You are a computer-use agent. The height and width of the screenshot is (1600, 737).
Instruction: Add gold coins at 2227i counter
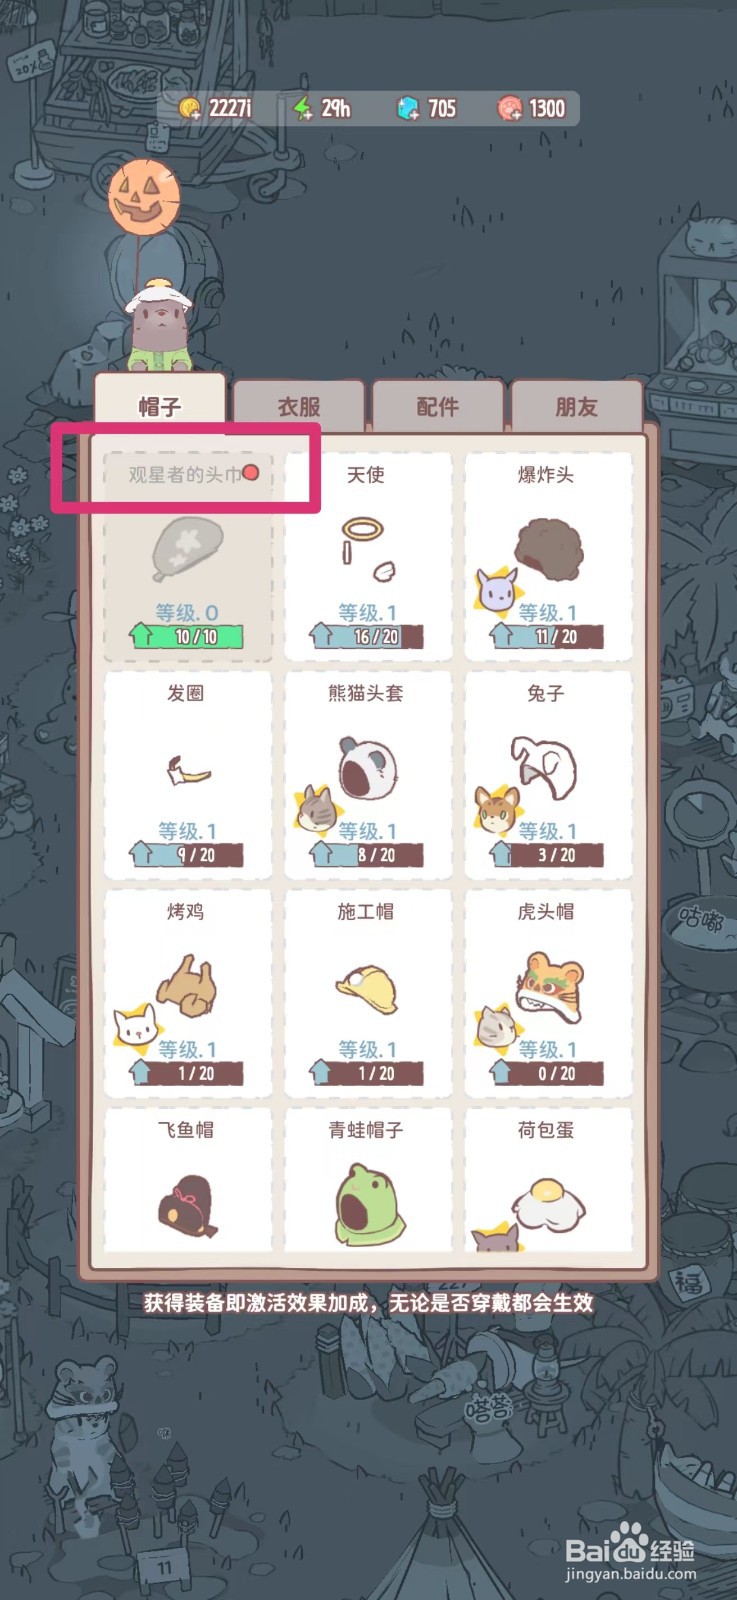(215, 109)
